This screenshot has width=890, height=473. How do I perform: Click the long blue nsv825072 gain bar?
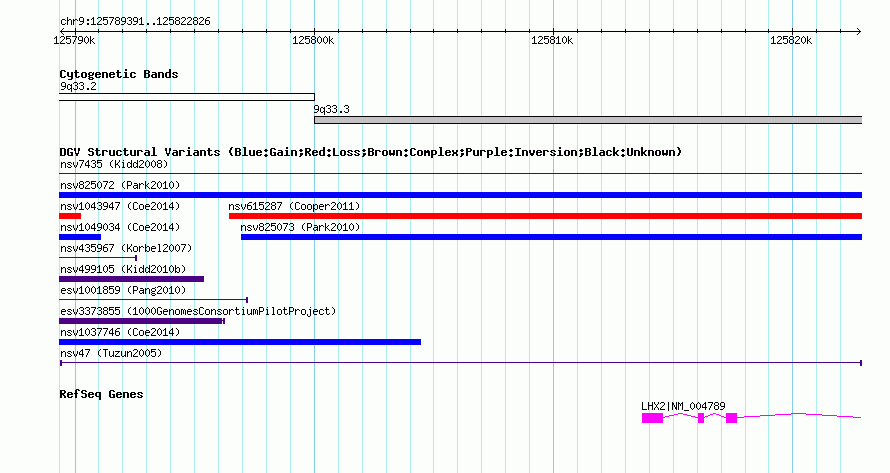[460, 195]
